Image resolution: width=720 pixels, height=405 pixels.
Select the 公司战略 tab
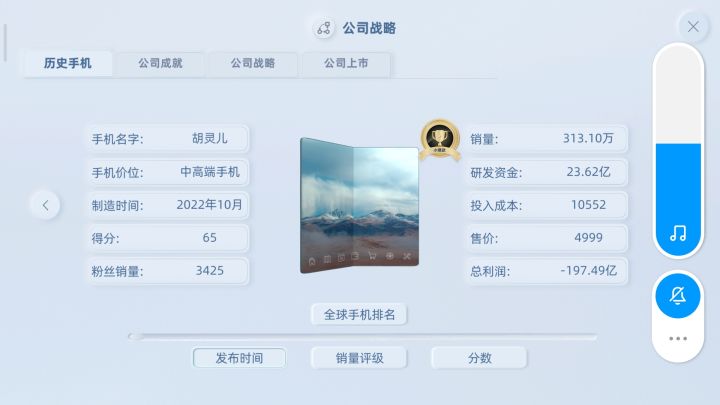pyautogui.click(x=253, y=63)
